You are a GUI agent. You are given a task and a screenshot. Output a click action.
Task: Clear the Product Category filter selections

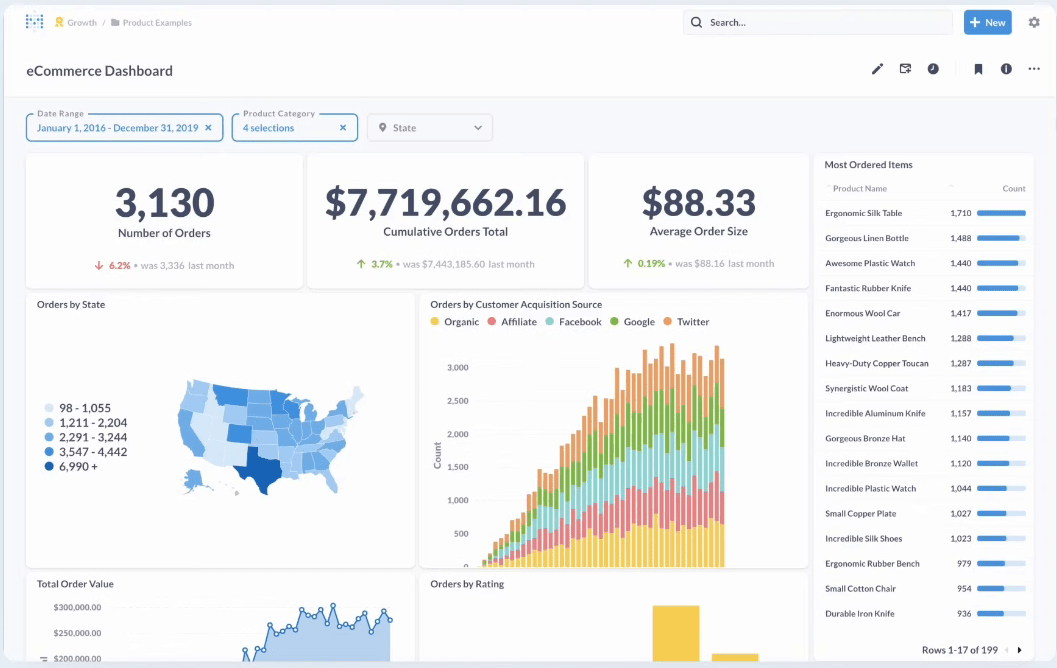click(x=343, y=128)
